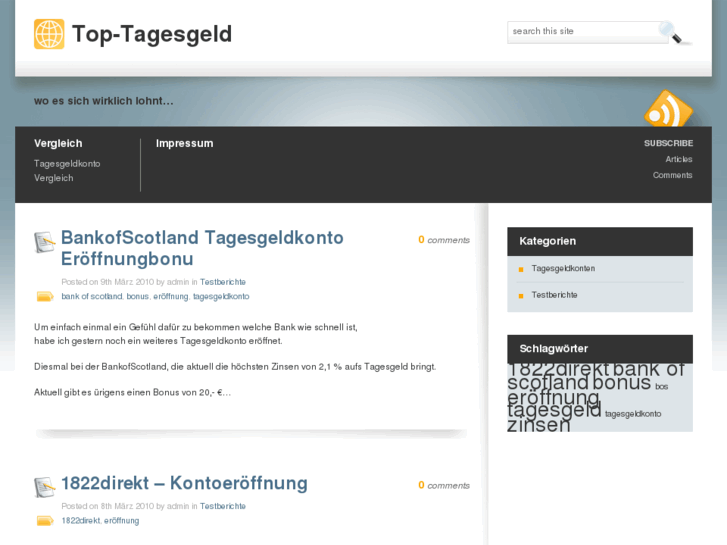Click the 'eröffnung' tag in the Schlagwörter cloud

point(554,398)
